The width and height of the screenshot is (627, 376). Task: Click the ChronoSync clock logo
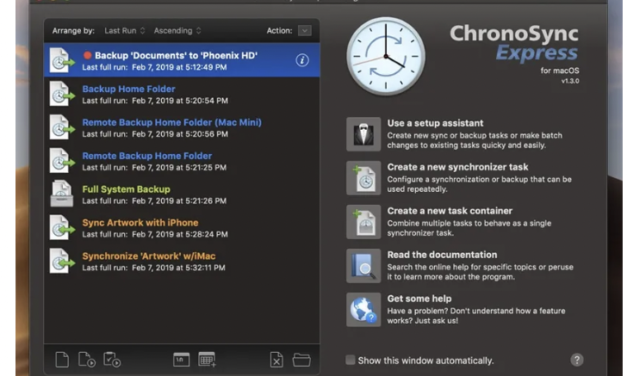point(386,56)
